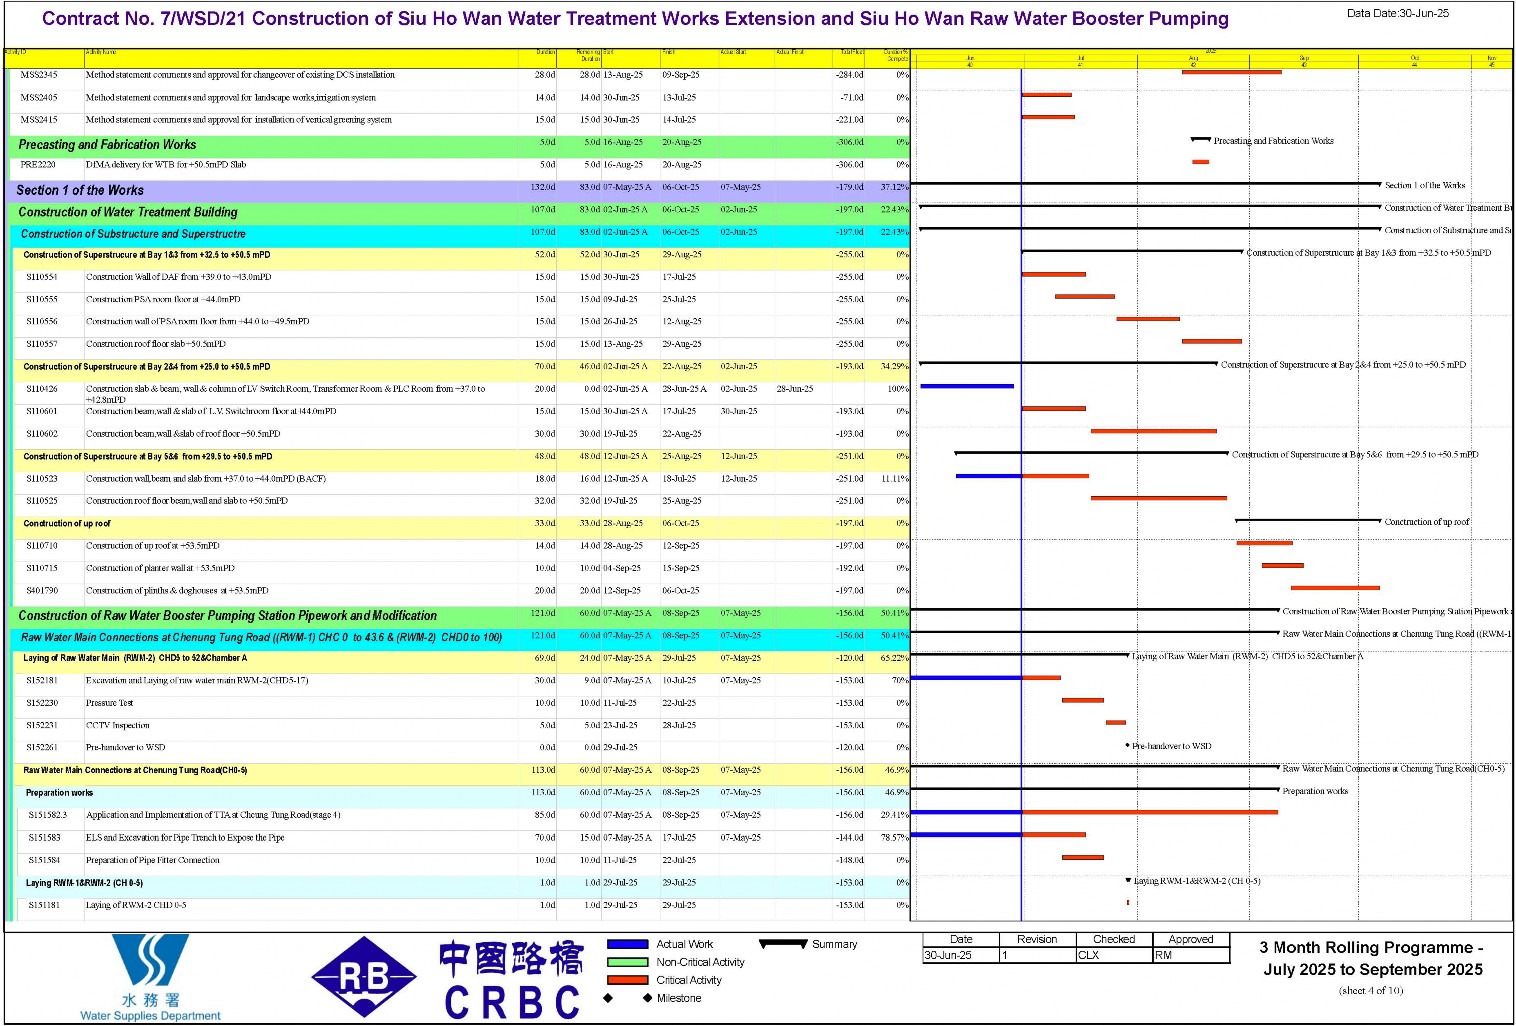Click the Water Supplies Department logo

150,977
